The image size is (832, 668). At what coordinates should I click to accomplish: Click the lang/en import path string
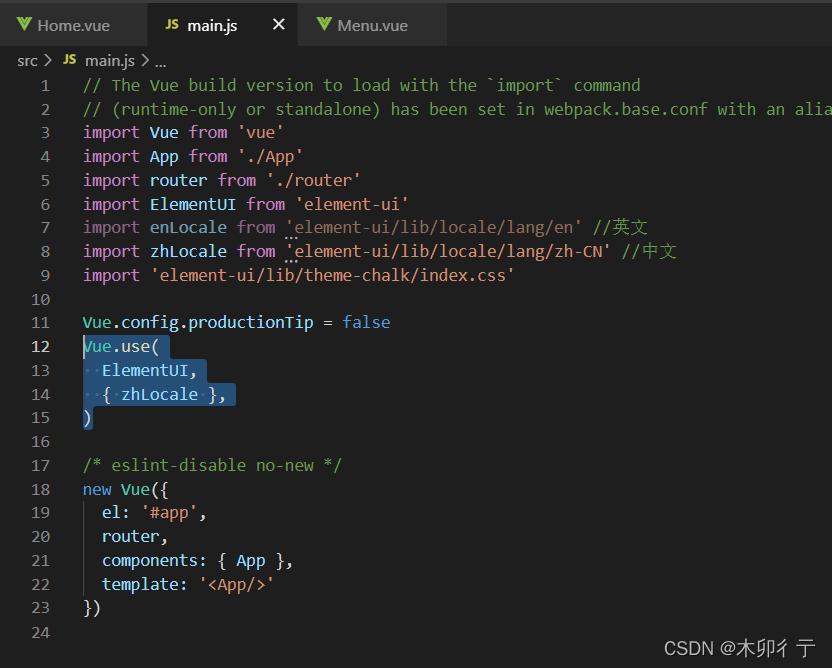click(434, 227)
